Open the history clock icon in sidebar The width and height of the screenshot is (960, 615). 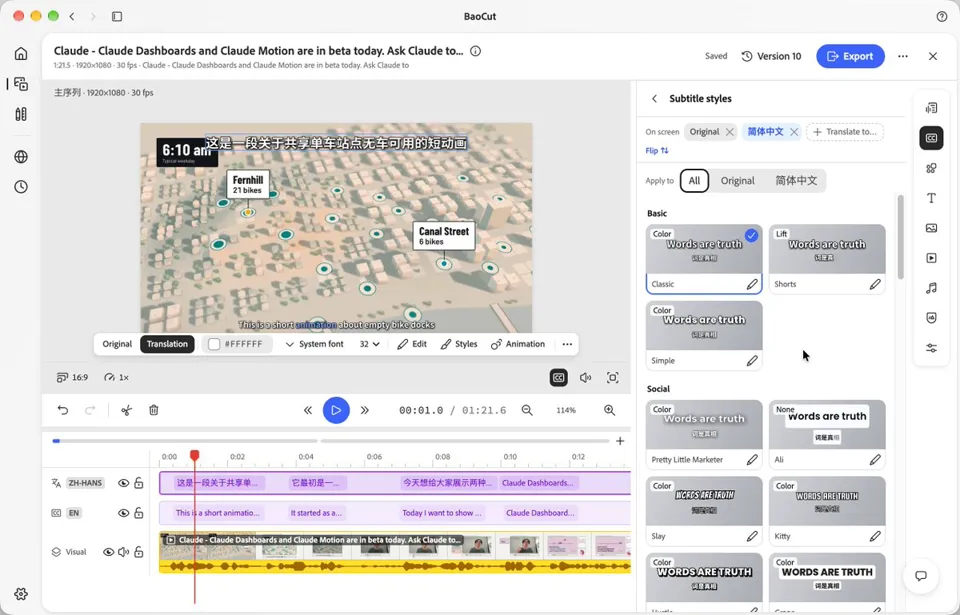click(x=21, y=187)
